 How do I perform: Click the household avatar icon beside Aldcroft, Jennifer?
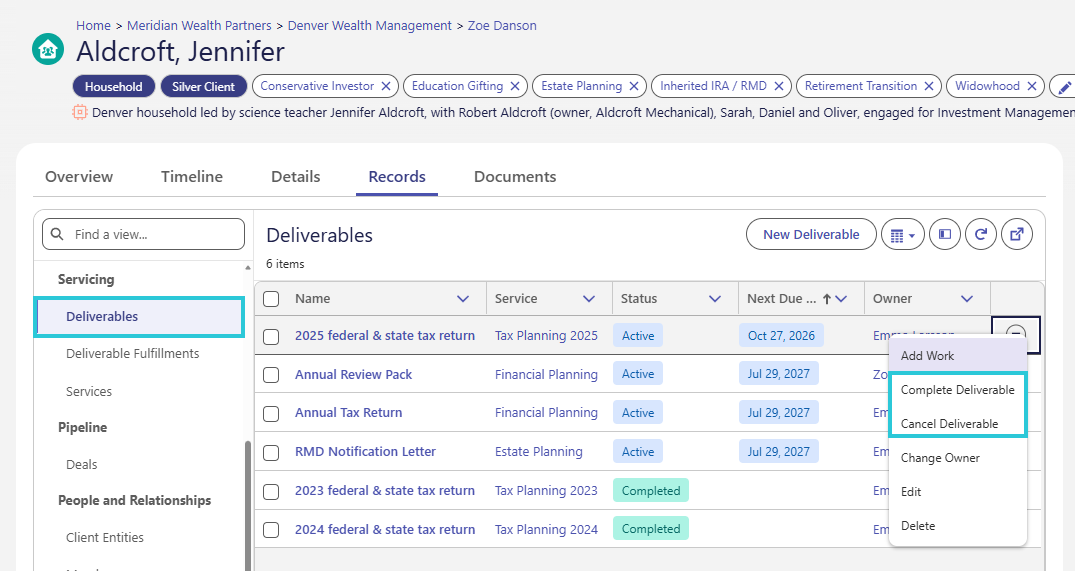48,49
